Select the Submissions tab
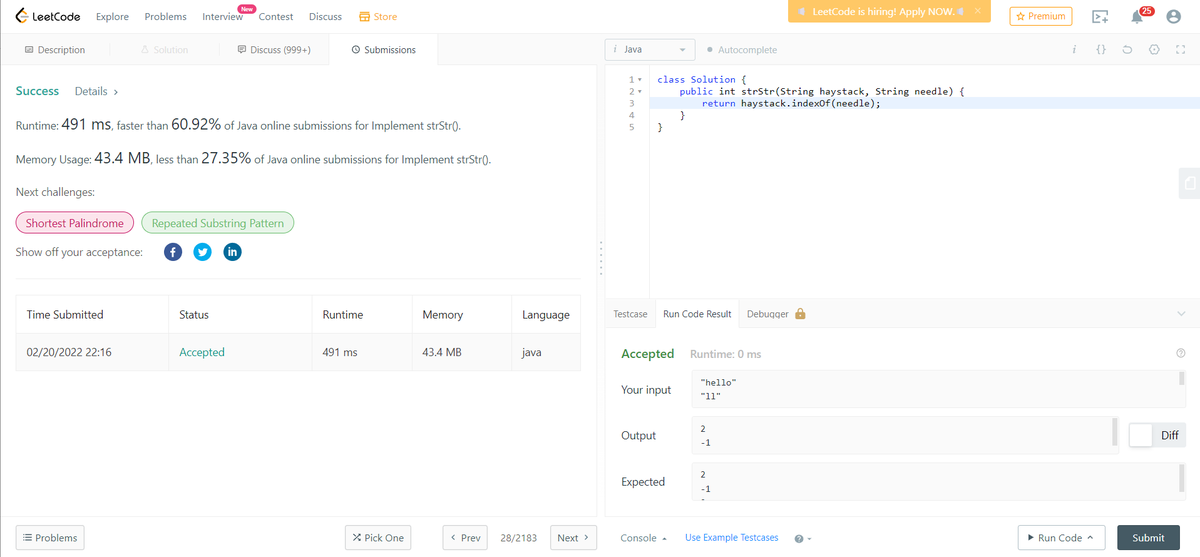Screen dimensions: 1200x557 click(383, 50)
